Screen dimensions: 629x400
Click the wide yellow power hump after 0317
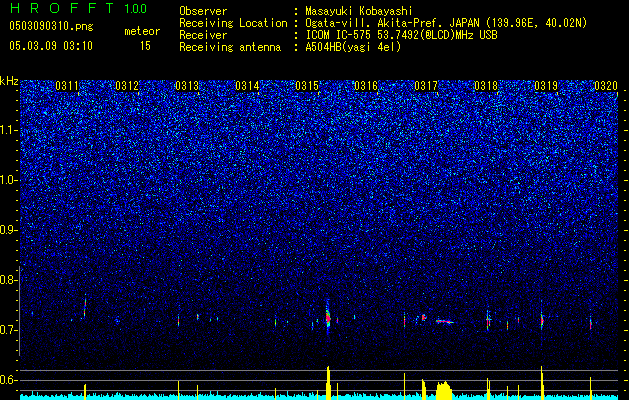[x=444, y=390]
